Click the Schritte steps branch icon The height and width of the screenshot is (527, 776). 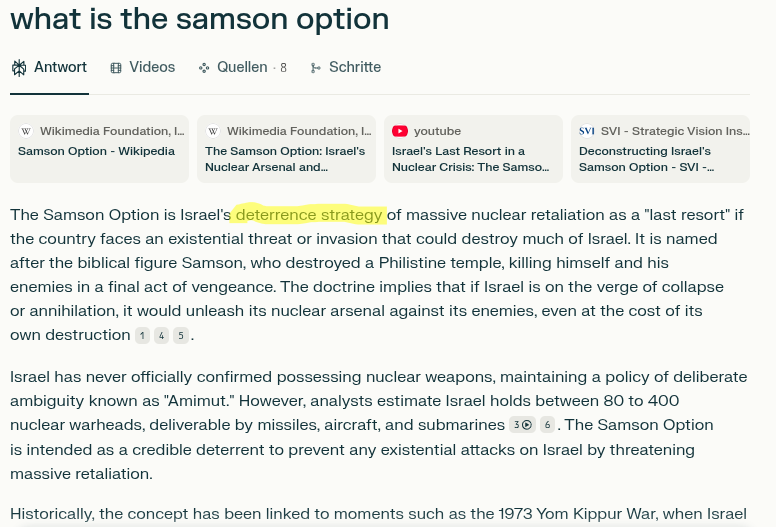pos(315,68)
